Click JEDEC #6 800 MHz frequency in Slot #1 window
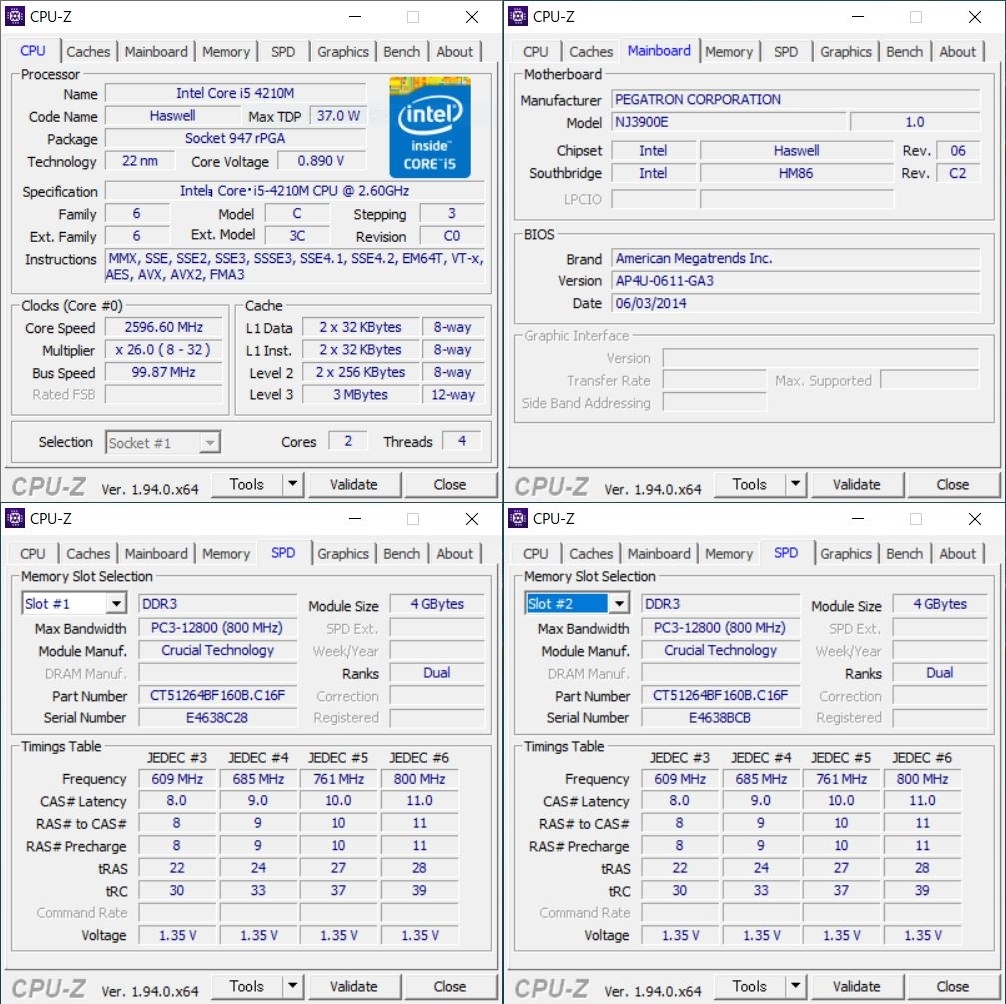 [x=420, y=779]
